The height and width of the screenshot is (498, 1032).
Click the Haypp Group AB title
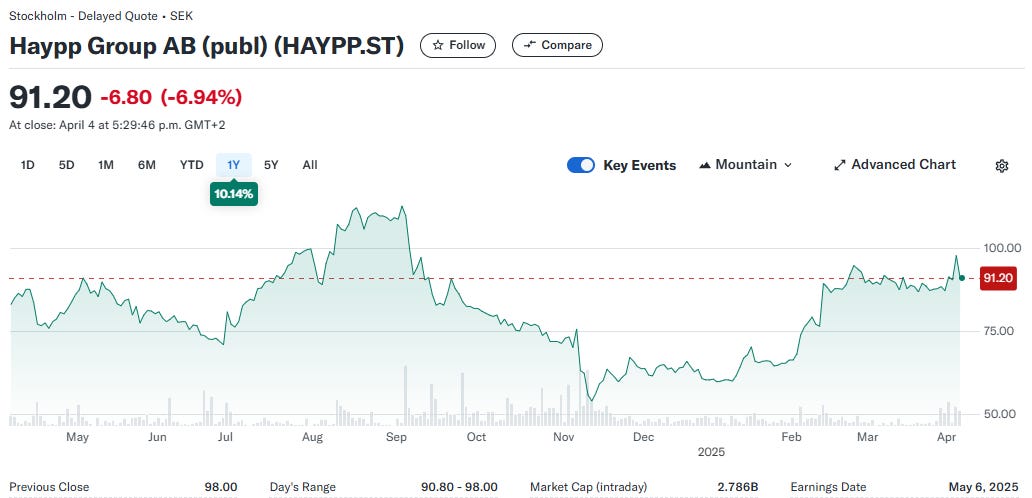pos(206,46)
